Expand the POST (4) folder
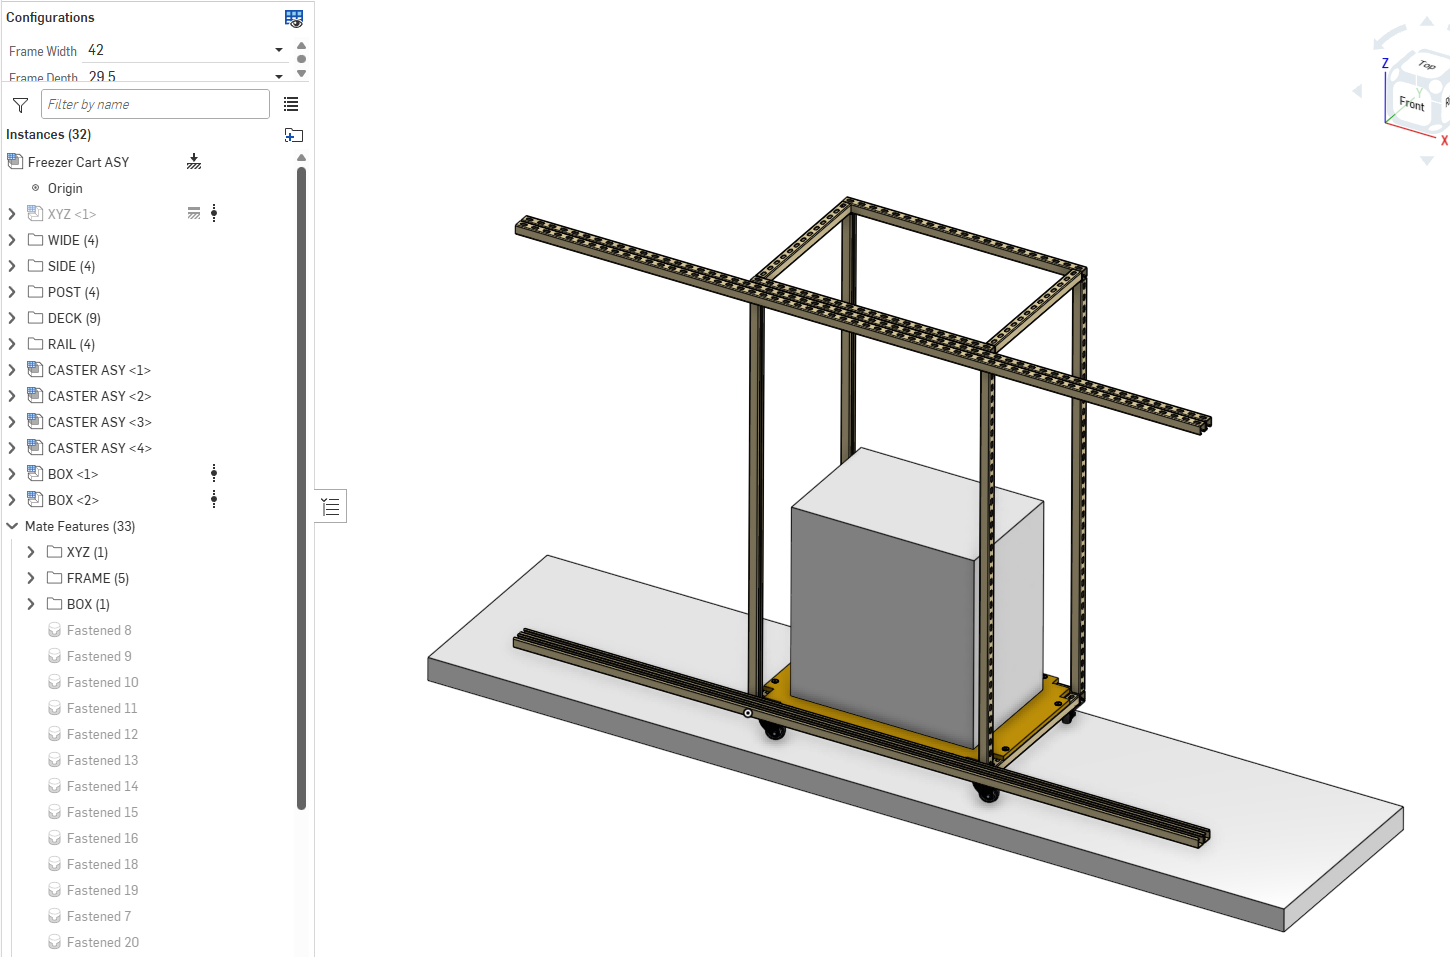1450x957 pixels. pos(12,292)
